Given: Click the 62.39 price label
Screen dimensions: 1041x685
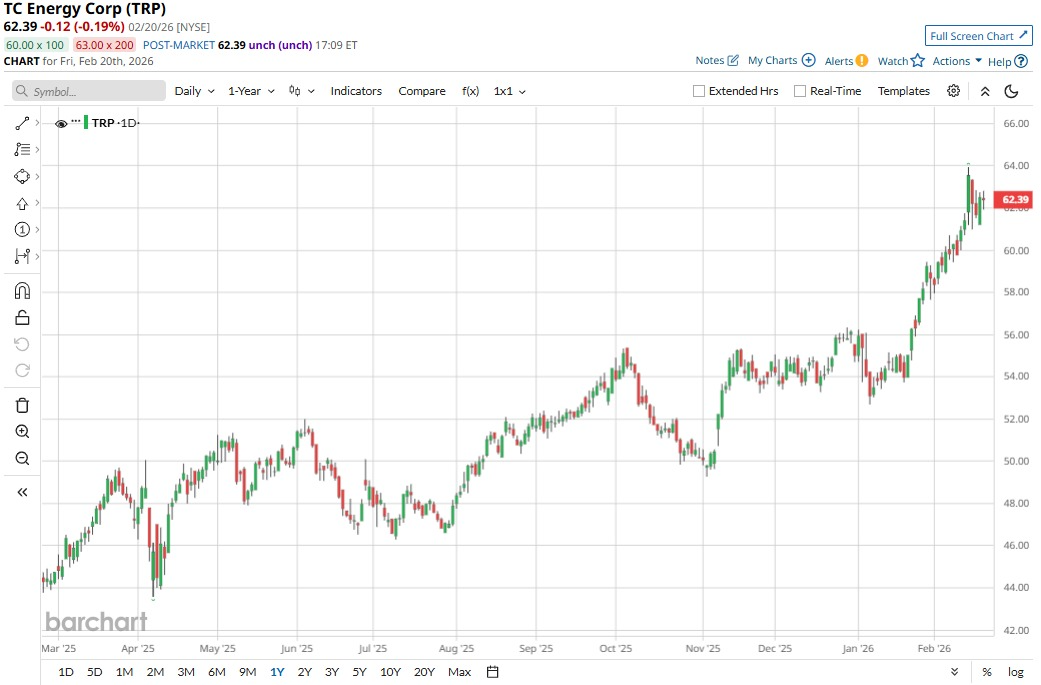Looking at the screenshot, I should [1014, 199].
